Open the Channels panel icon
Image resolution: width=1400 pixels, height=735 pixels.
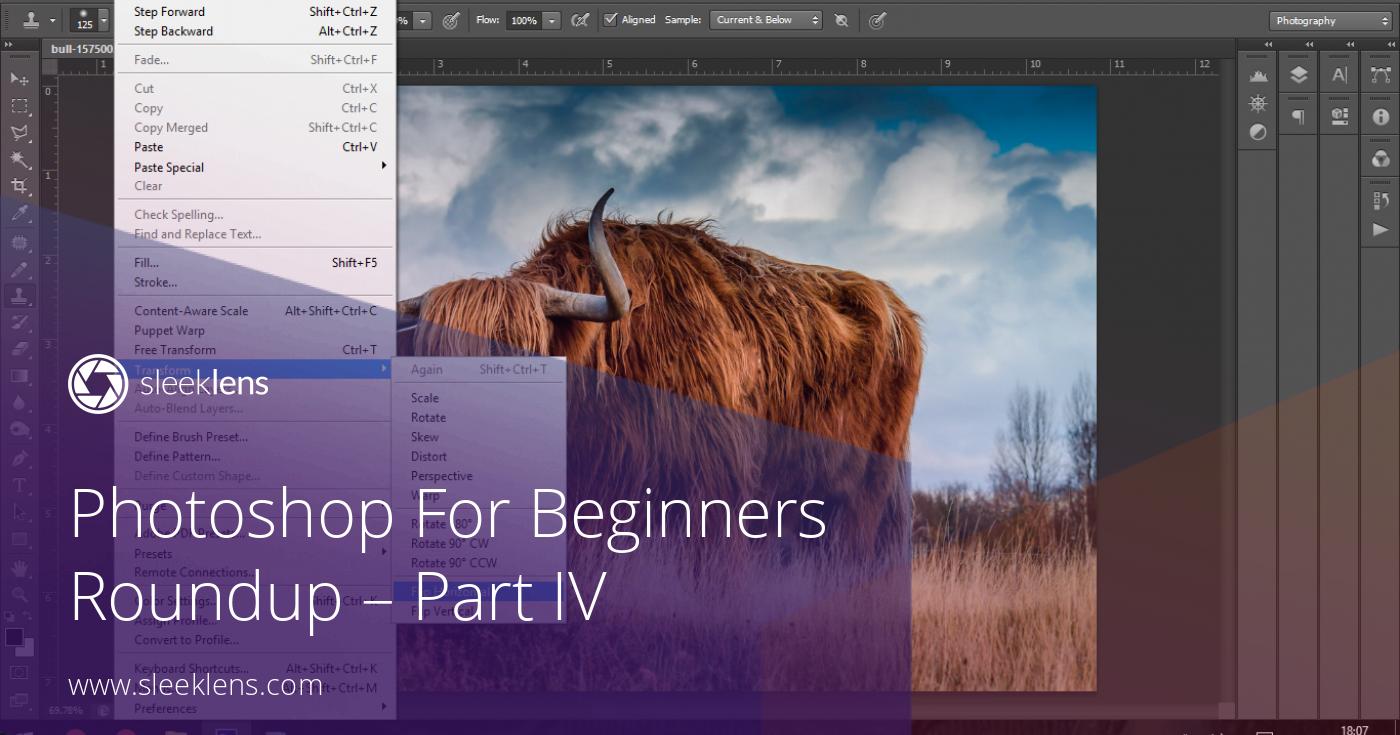pos(1380,159)
